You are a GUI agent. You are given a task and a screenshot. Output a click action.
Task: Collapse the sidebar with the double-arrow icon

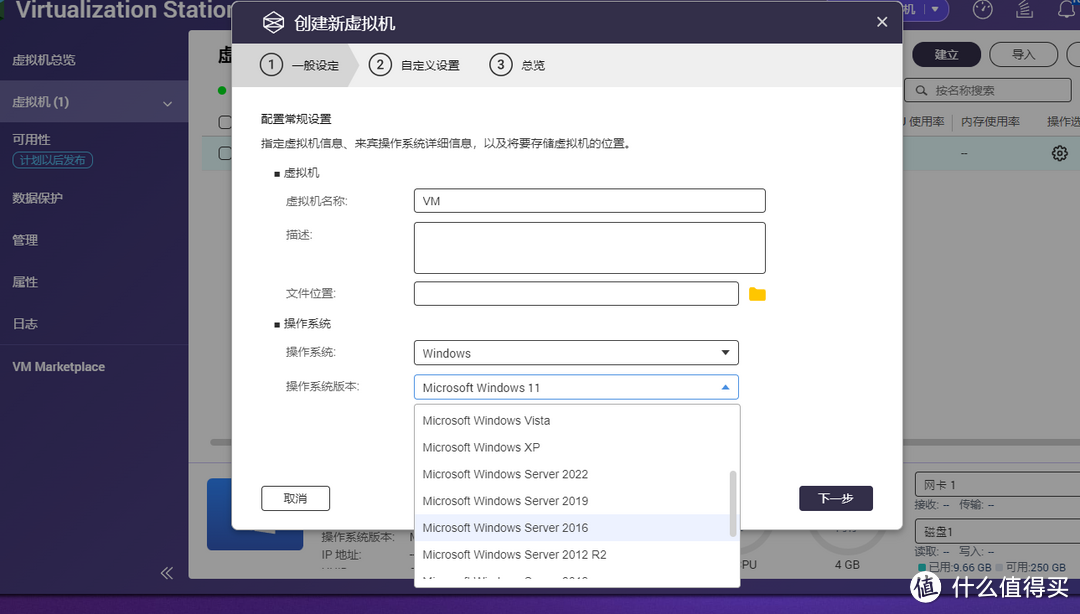(x=167, y=573)
